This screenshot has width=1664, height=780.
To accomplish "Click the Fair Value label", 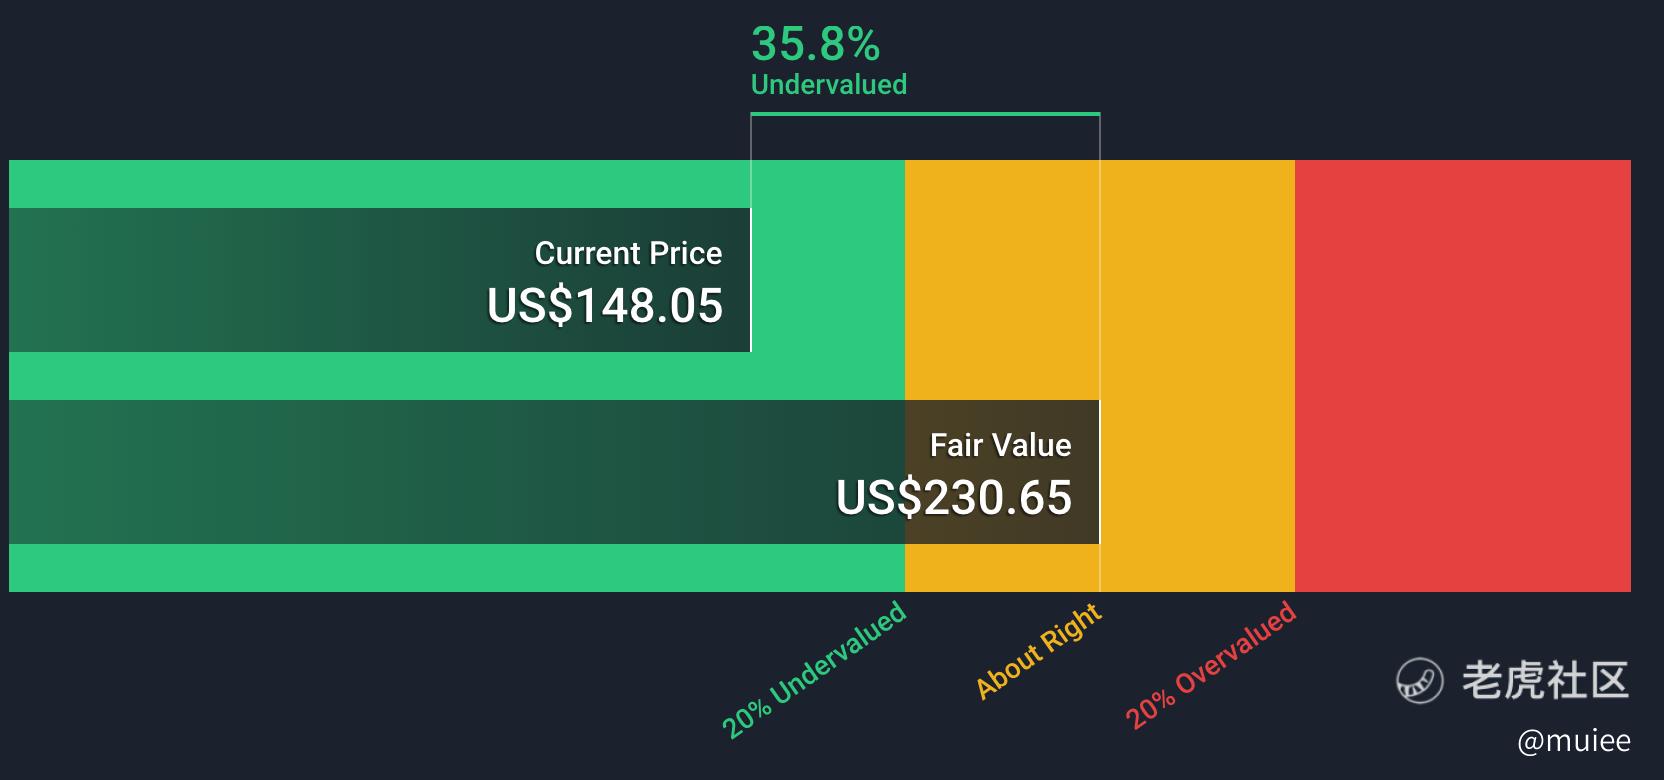I will pos(1000,445).
